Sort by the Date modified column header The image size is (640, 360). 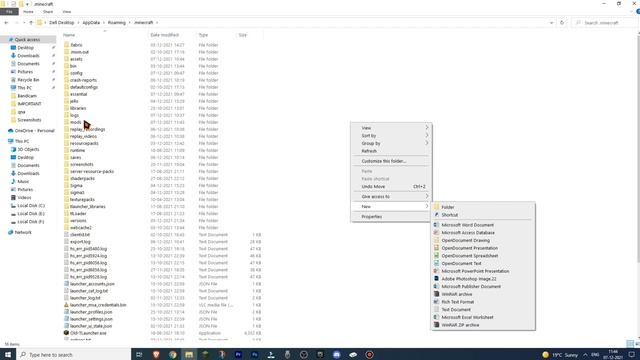pos(164,35)
